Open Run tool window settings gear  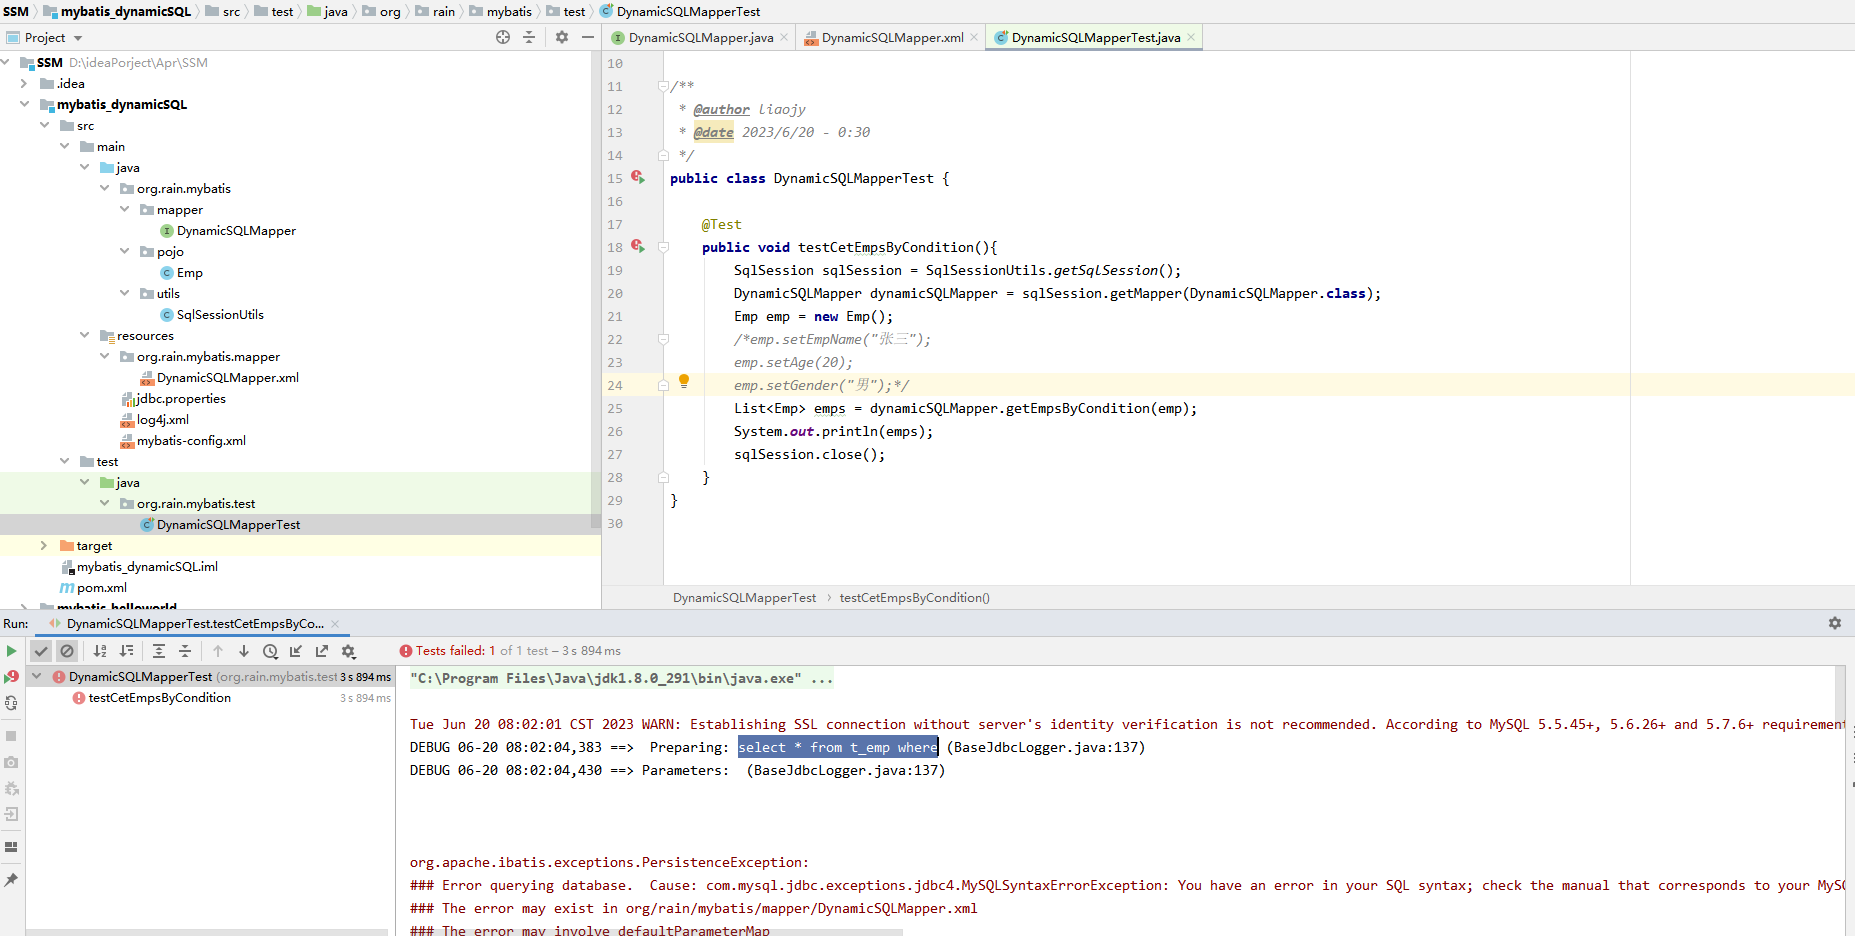click(1835, 623)
